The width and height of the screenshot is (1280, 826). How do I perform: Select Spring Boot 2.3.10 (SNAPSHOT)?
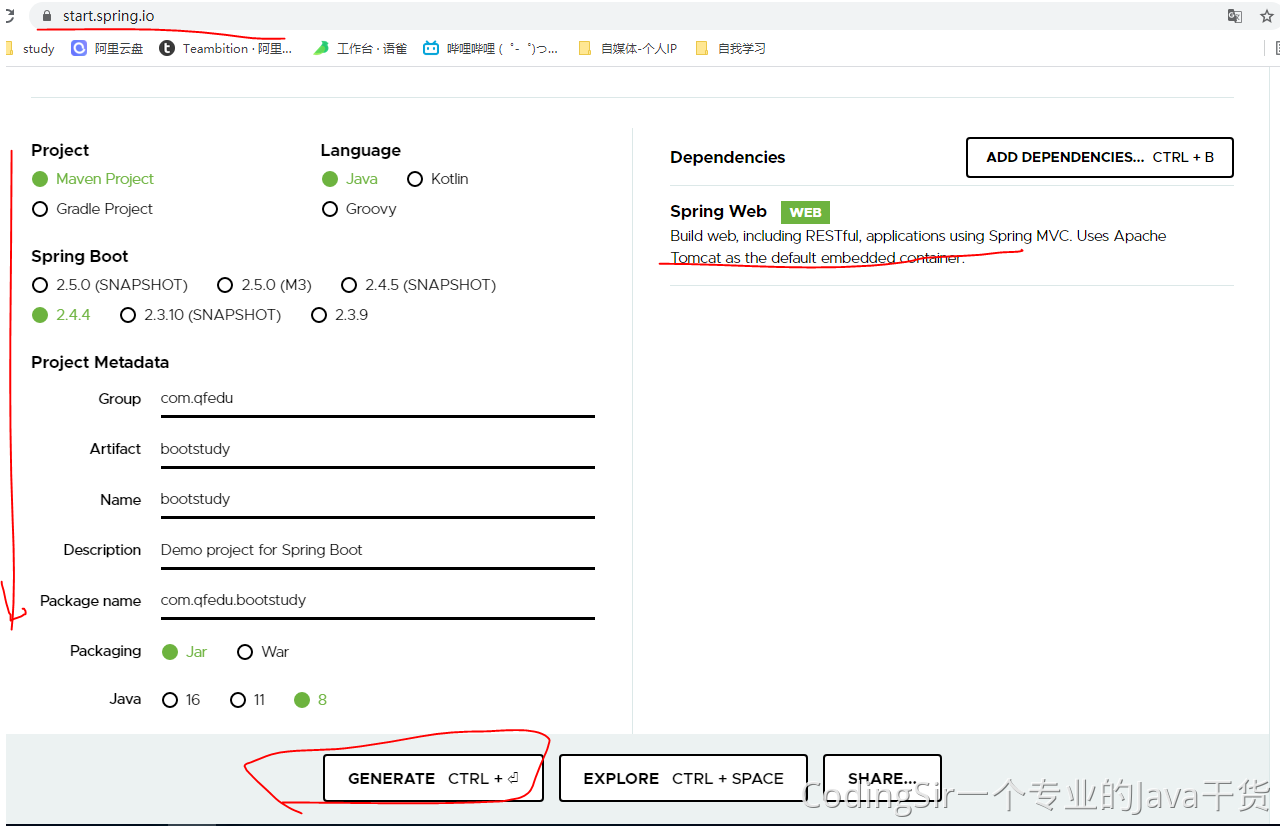click(x=201, y=315)
